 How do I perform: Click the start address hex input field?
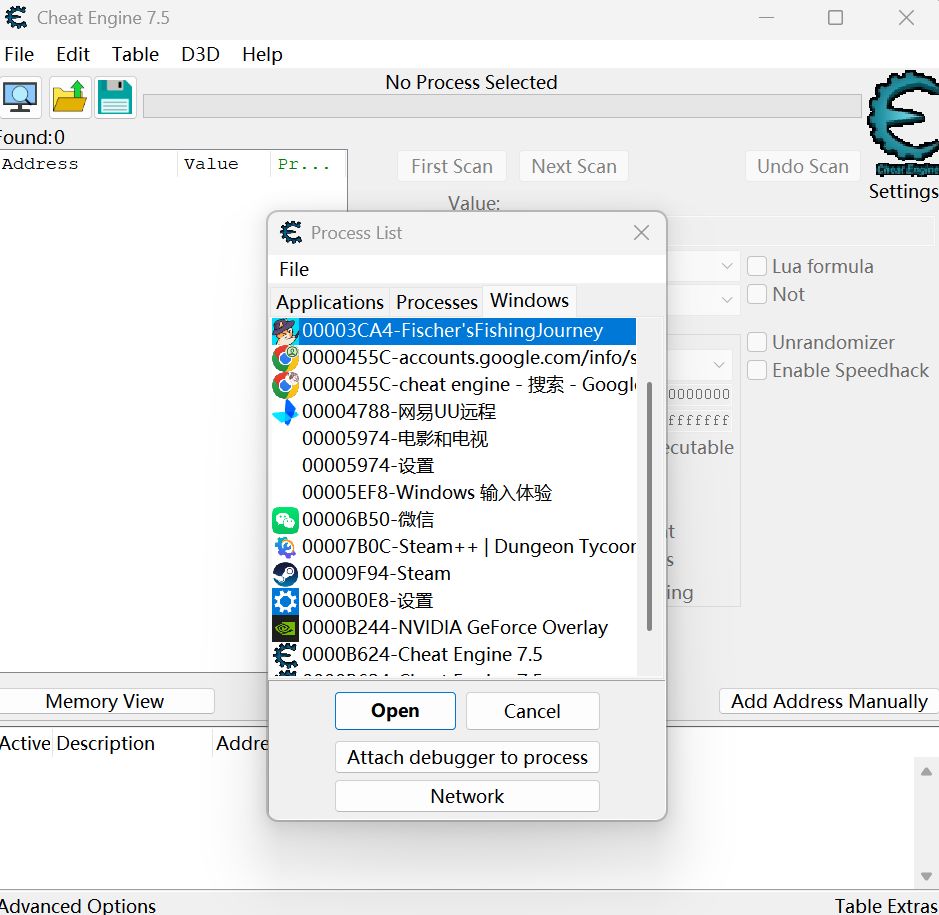[x=699, y=394]
